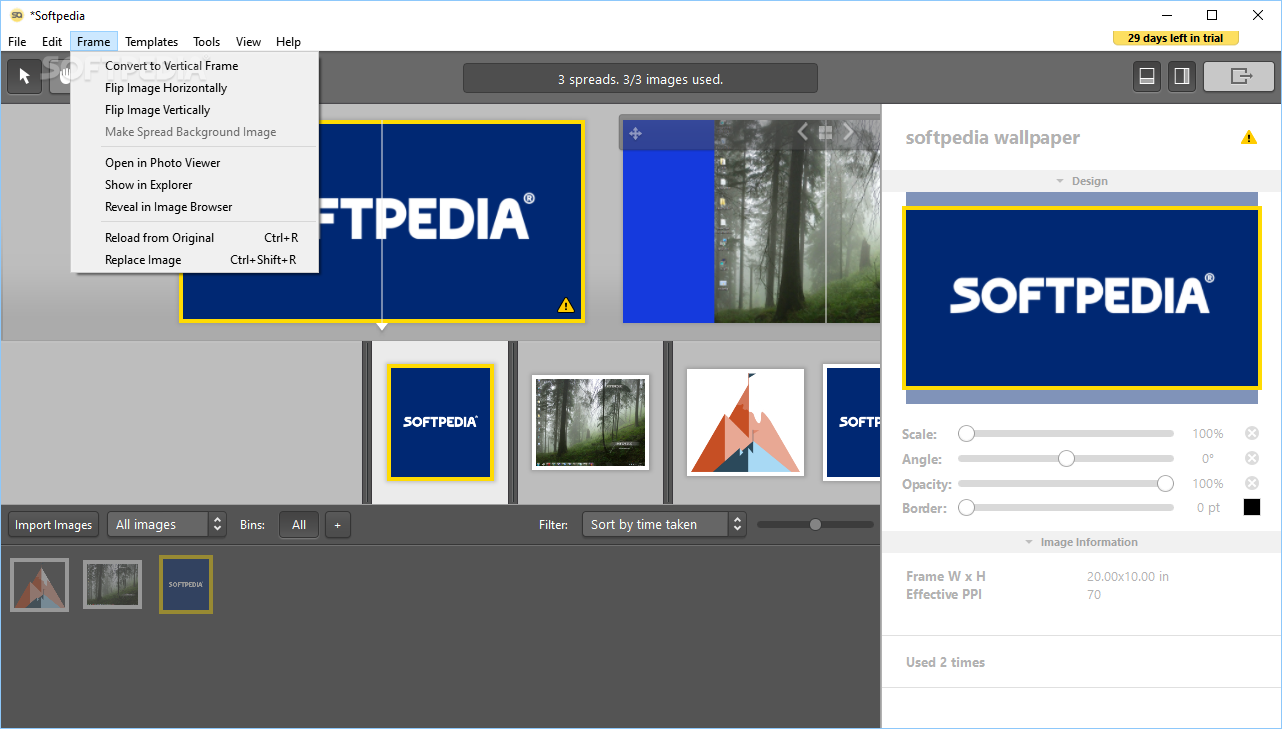Viewport: 1282px width, 729px height.
Task: Click the Used 2 times text
Action: [945, 662]
